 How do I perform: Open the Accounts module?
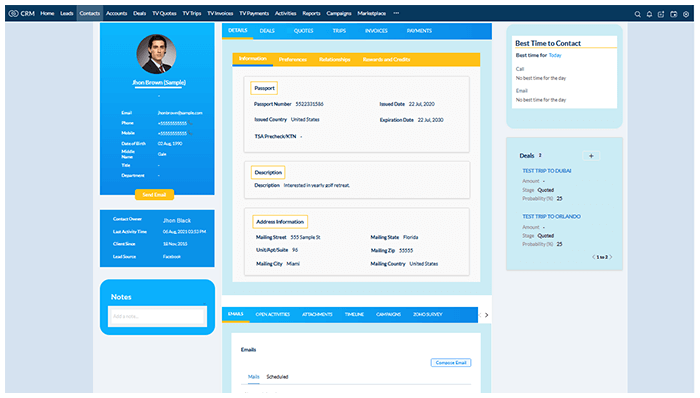coord(117,13)
